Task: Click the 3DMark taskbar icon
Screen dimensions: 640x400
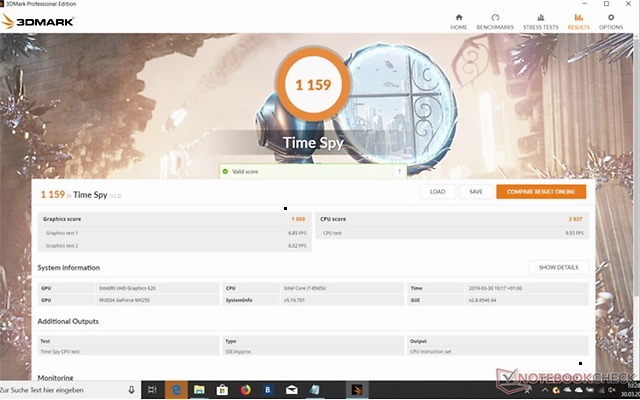Action: pos(357,390)
